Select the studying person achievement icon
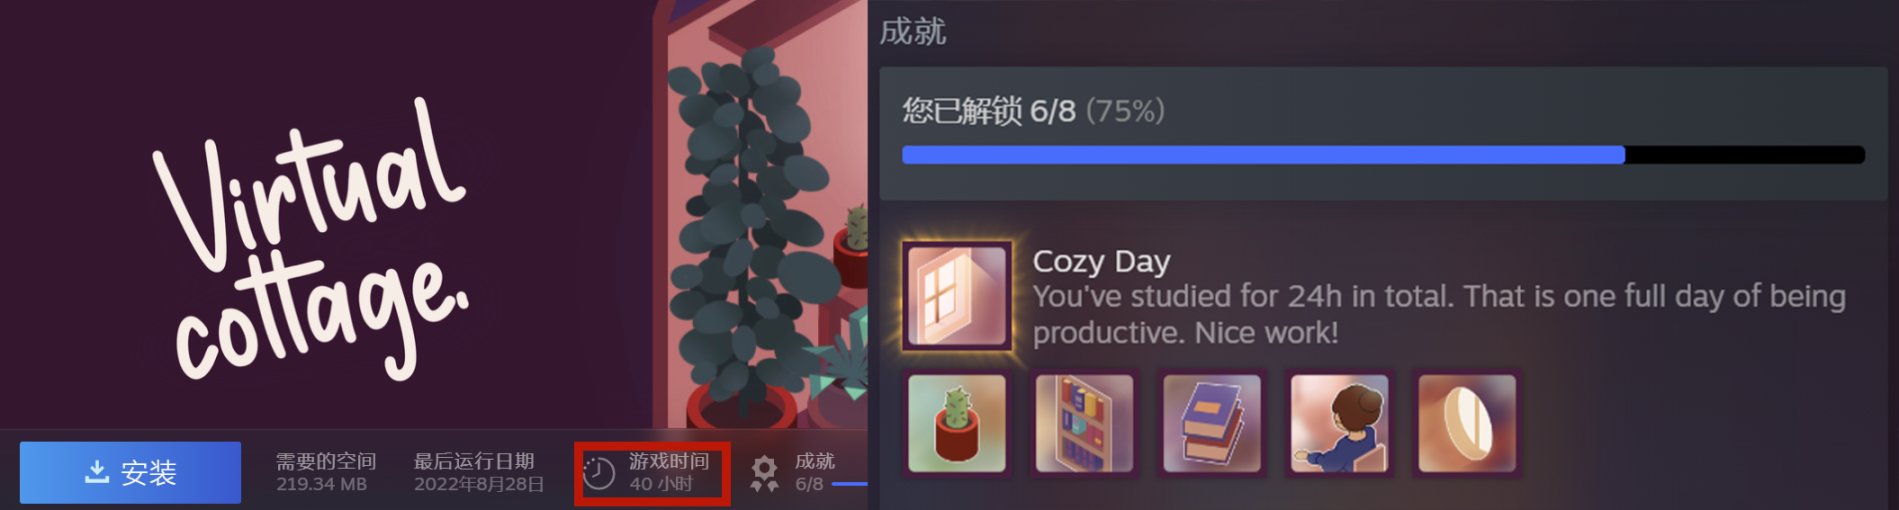Viewport: 1899px width, 510px height. 1339,423
